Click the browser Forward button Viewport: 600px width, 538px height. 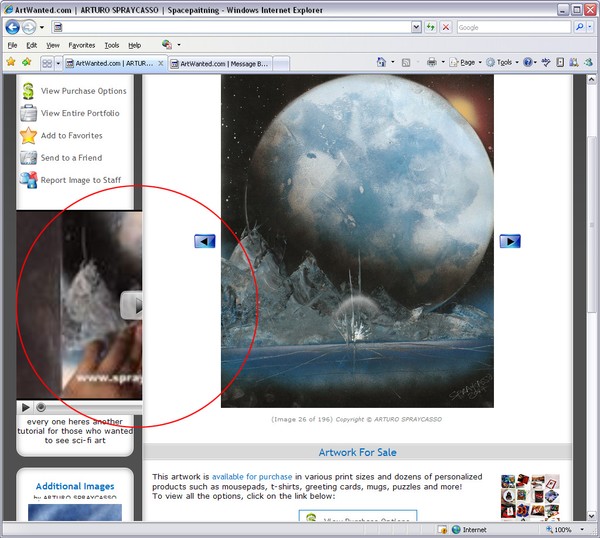(x=29, y=27)
